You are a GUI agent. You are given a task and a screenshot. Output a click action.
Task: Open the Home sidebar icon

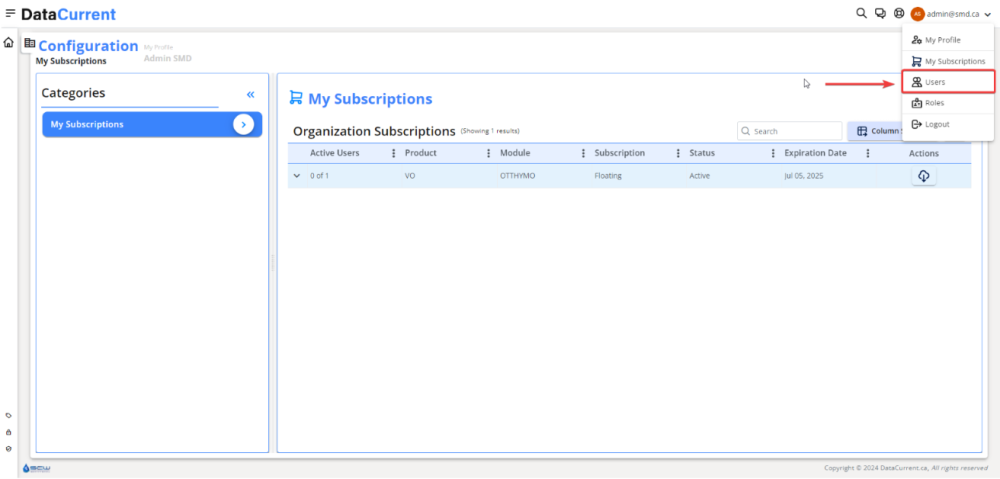(x=8, y=43)
